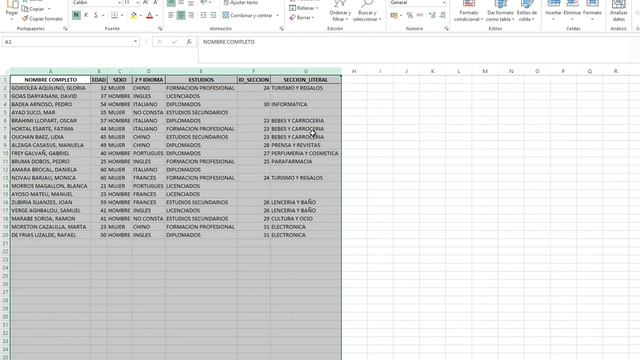Open the underline style dropdown arrow
Screen dimensions: 640x360
click(103, 16)
